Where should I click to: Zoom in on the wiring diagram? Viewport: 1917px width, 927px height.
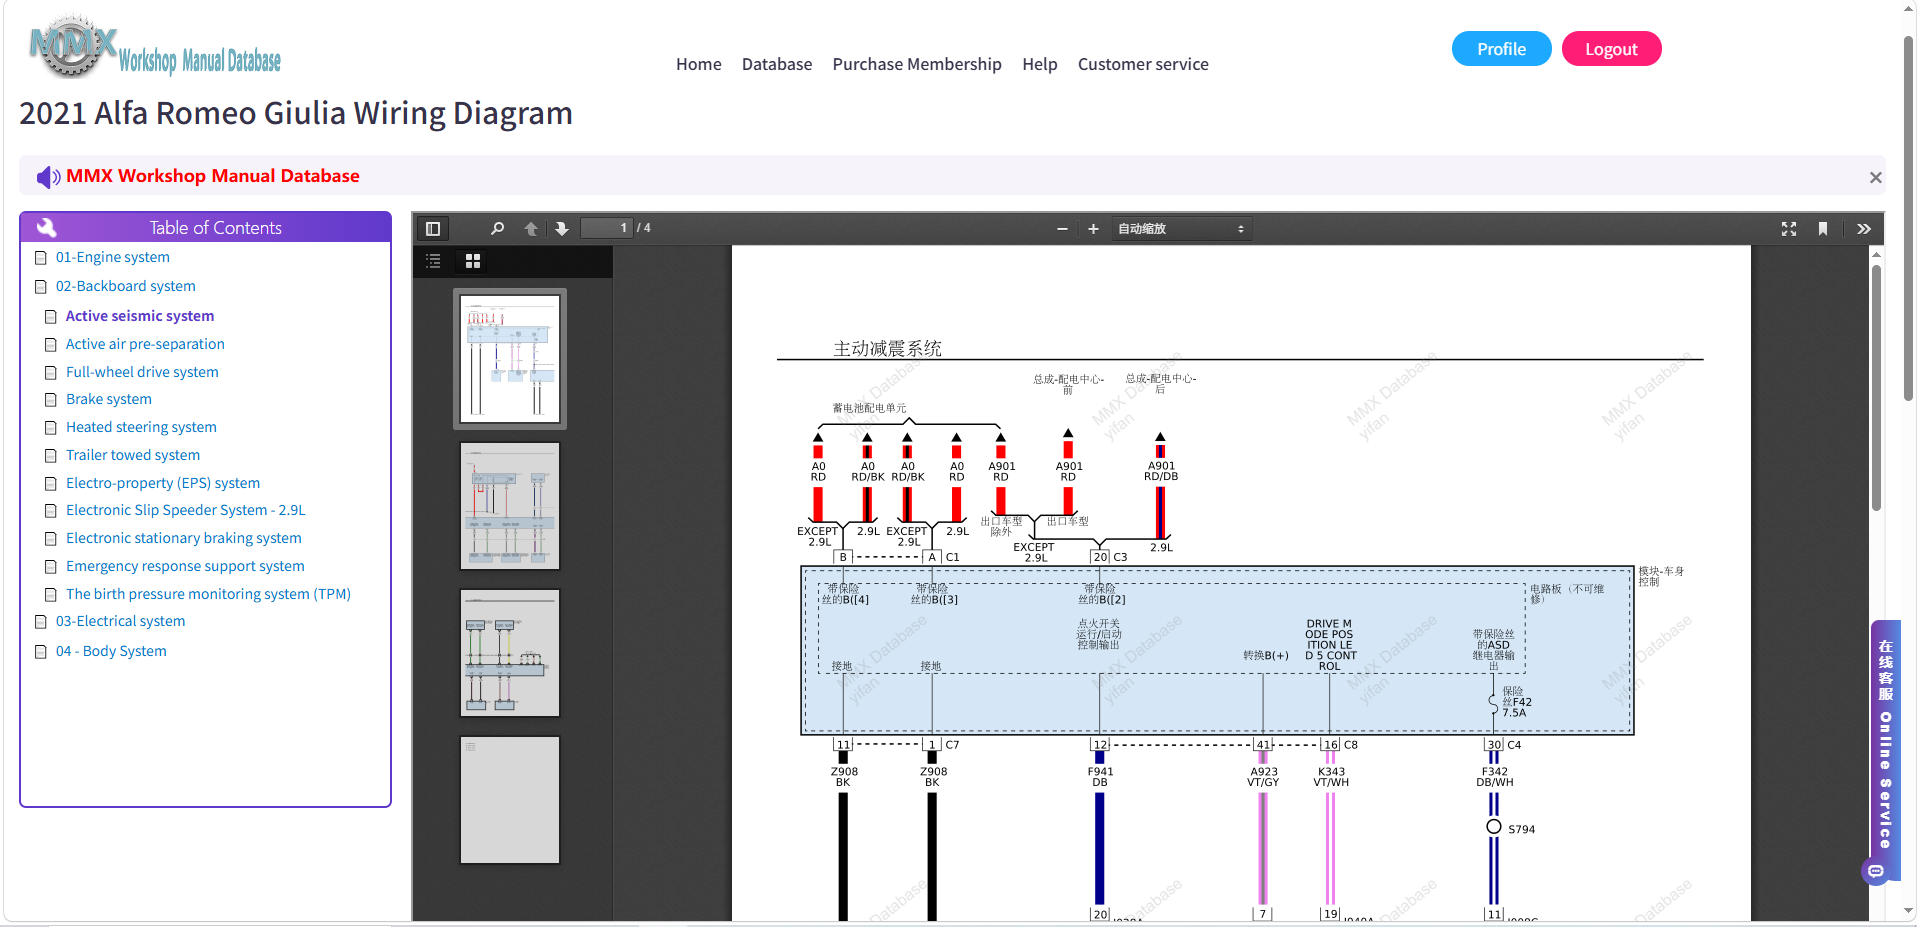point(1093,229)
